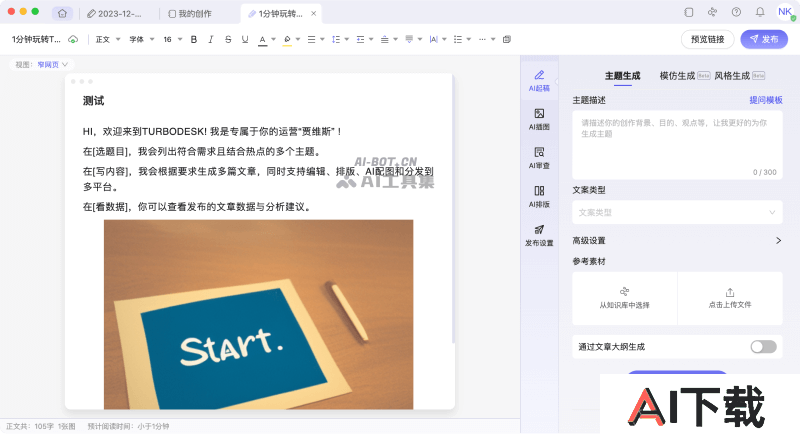800x434 pixels.
Task: Open the 提问模板 link
Action: (766, 100)
